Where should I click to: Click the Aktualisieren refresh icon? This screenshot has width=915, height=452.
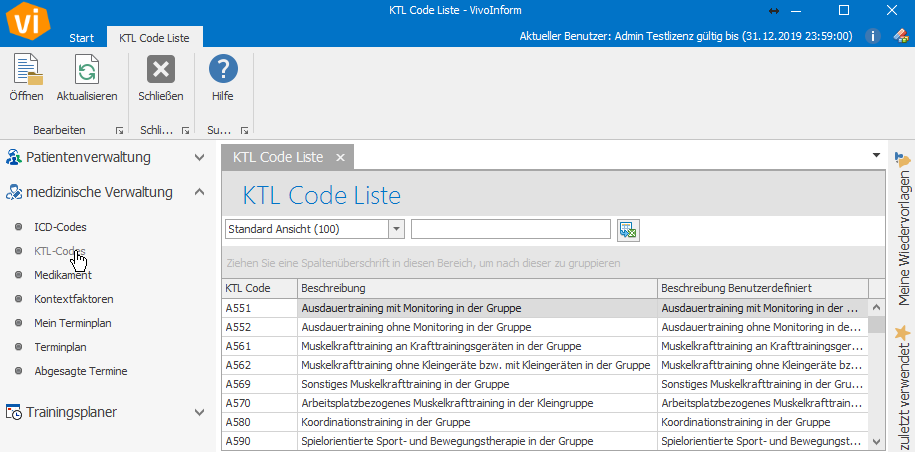coord(87,70)
